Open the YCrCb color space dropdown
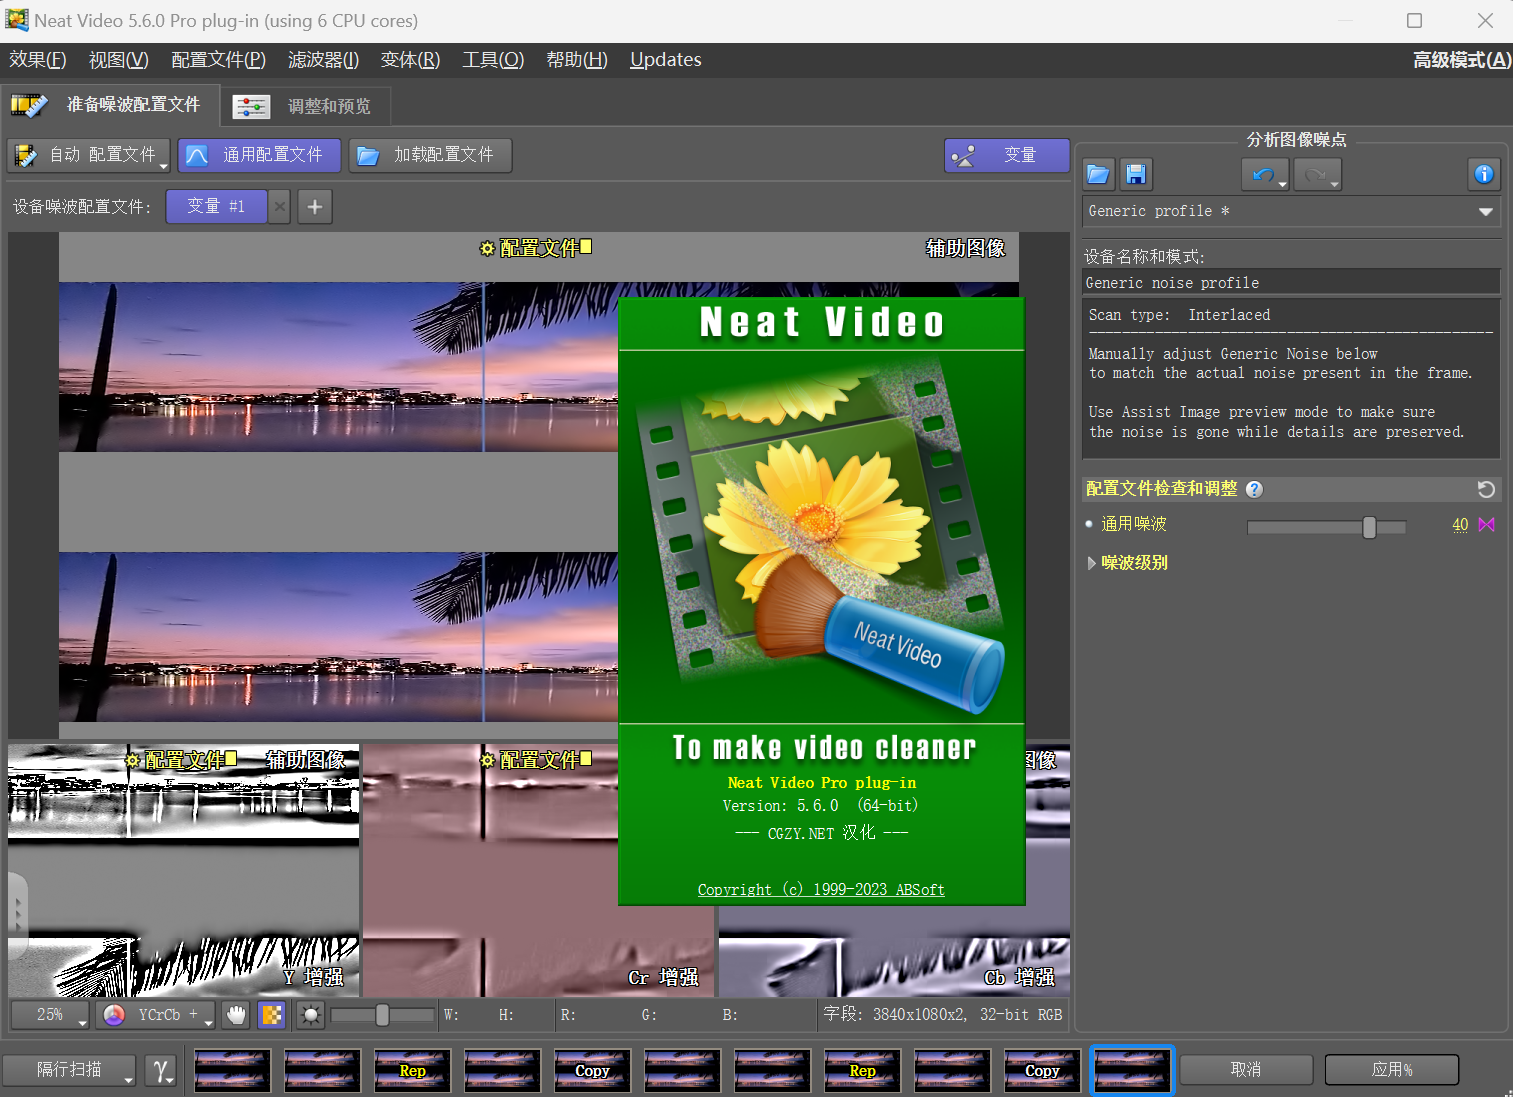 [x=157, y=1015]
